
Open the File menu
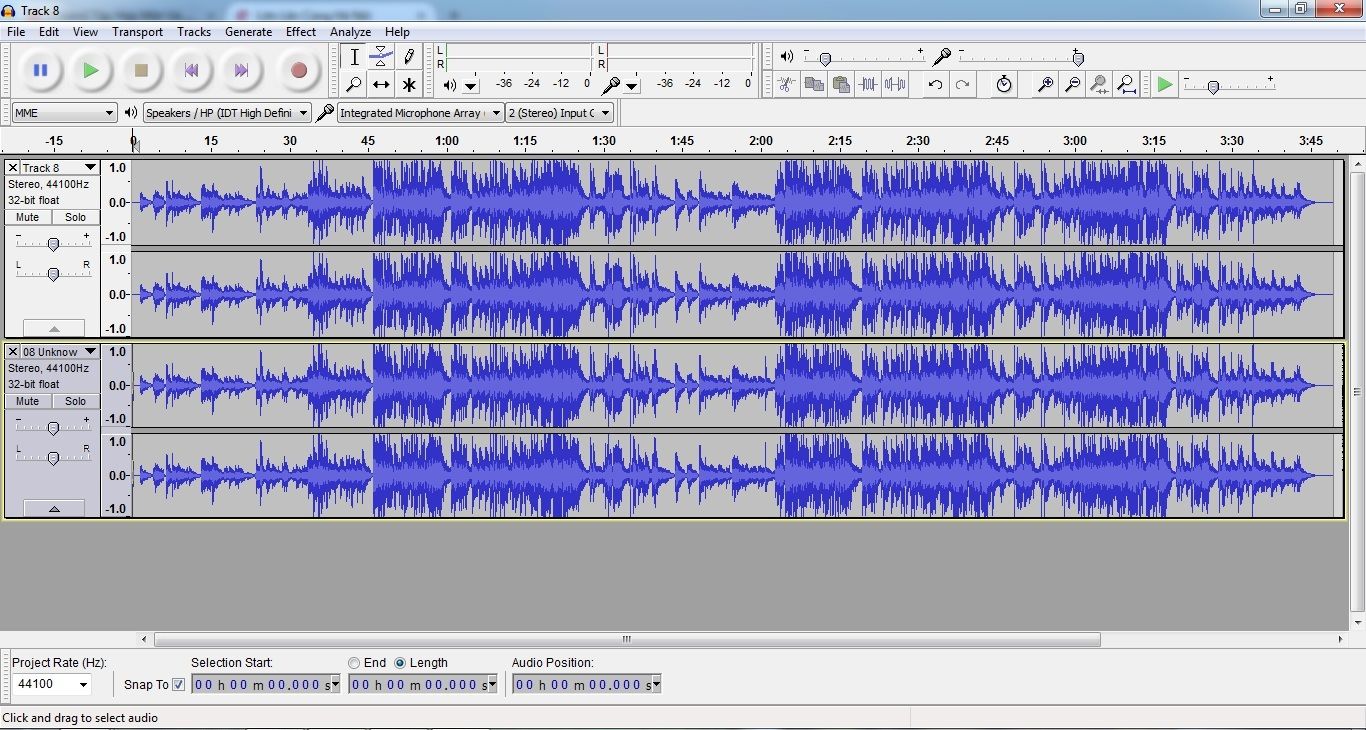click(16, 32)
